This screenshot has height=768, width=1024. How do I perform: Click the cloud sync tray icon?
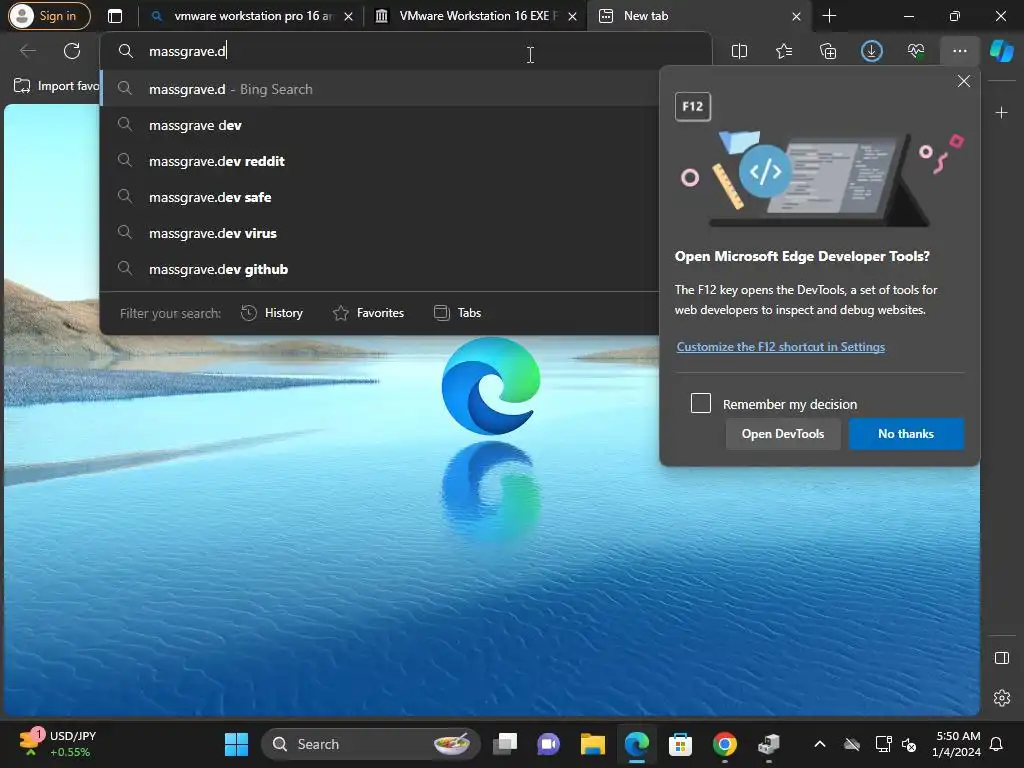pyautogui.click(x=852, y=744)
